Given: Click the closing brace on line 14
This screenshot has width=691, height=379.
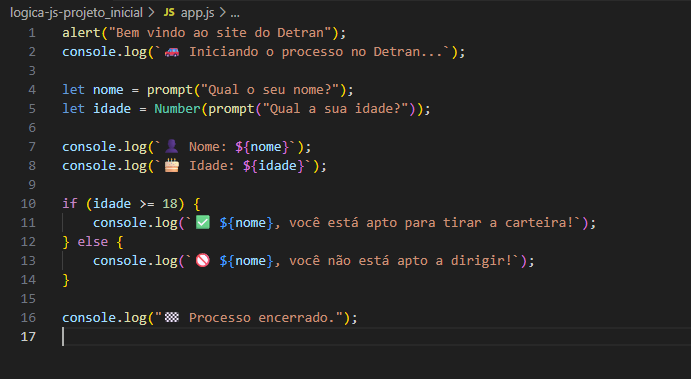Looking at the screenshot, I should click(66, 280).
